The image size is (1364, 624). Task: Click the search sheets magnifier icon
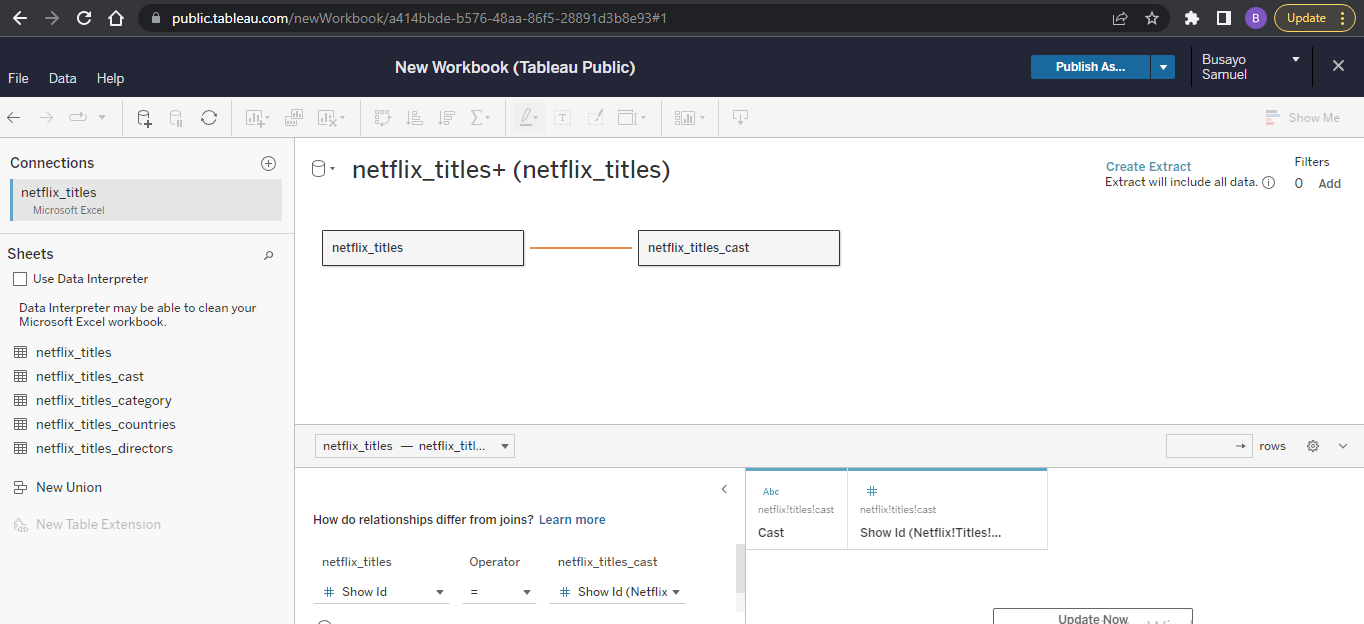(x=268, y=255)
